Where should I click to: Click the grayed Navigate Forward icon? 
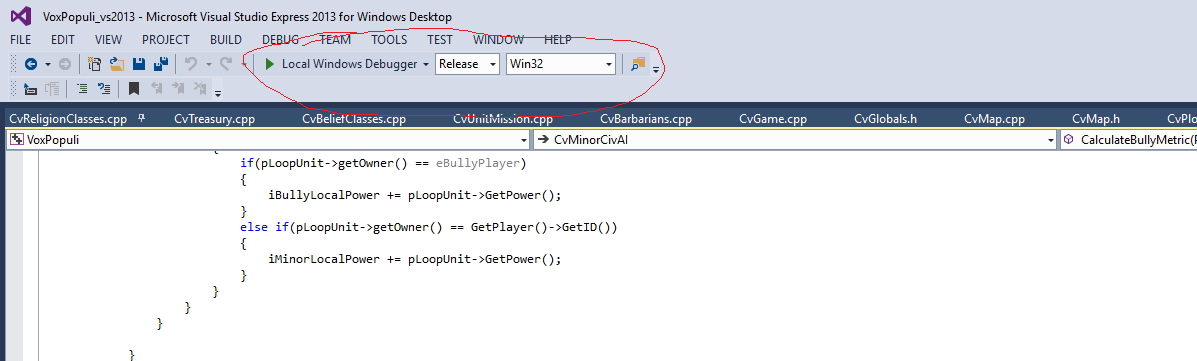pyautogui.click(x=65, y=64)
